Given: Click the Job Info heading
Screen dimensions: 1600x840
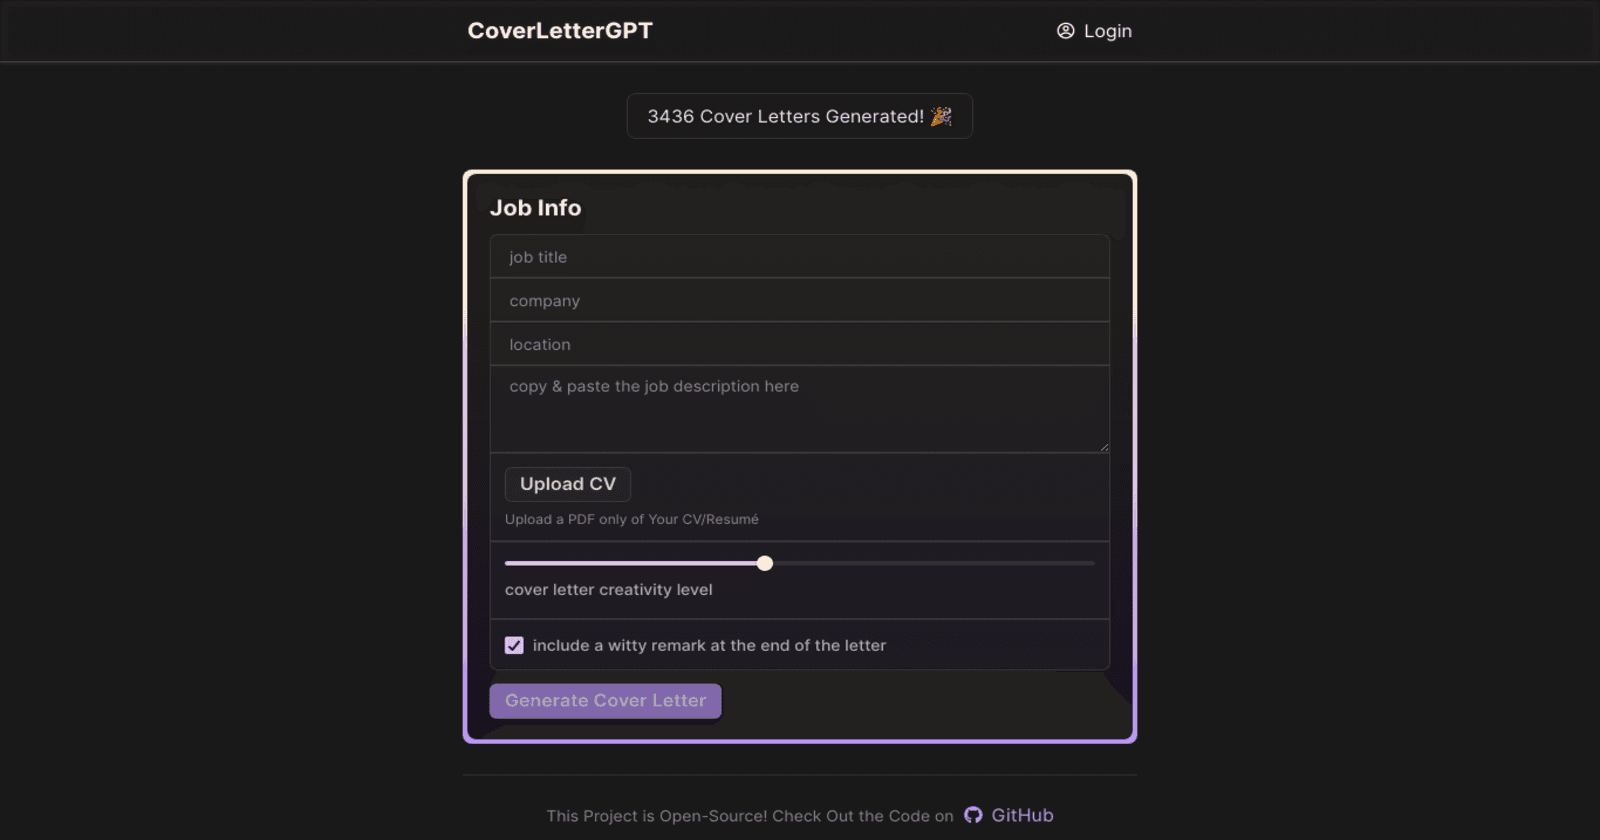Looking at the screenshot, I should 535,208.
